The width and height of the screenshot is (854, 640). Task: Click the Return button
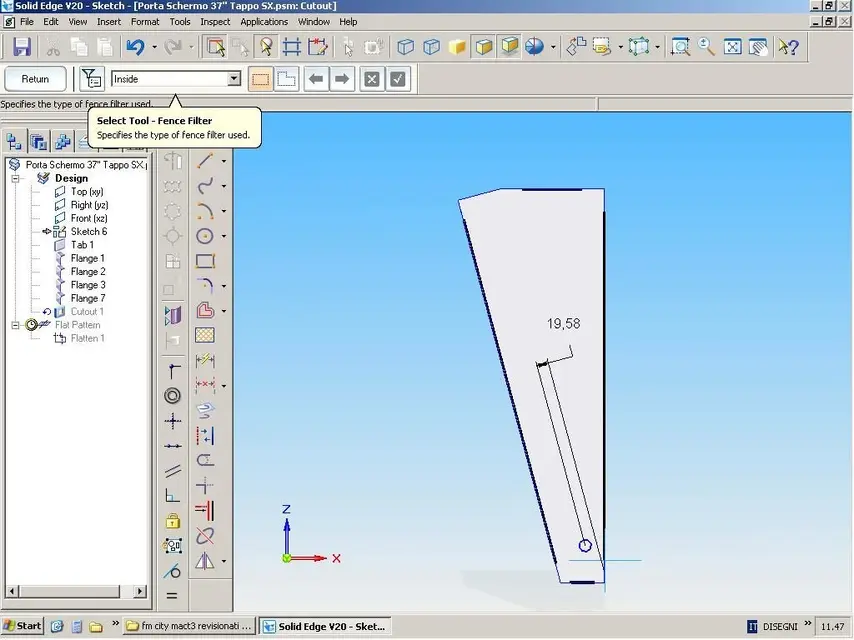pyautogui.click(x=35, y=79)
